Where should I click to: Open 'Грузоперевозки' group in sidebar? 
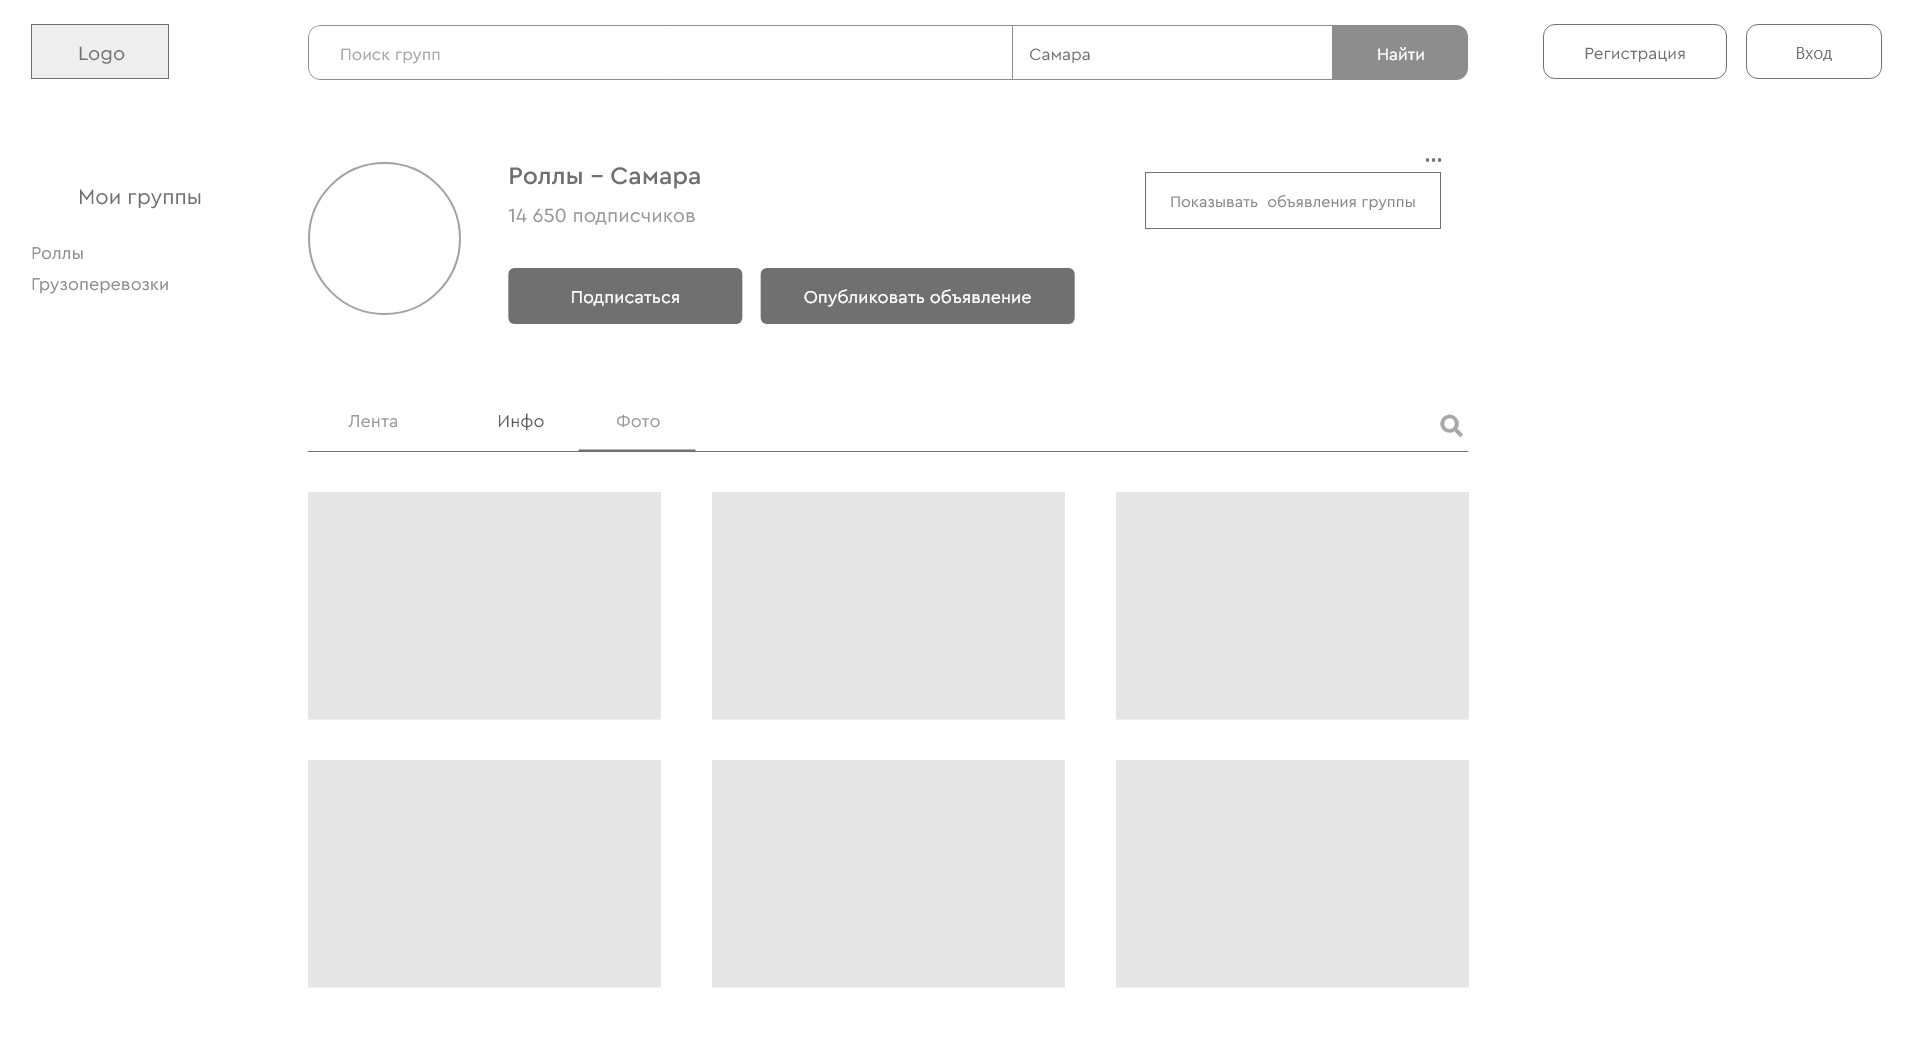[100, 285]
